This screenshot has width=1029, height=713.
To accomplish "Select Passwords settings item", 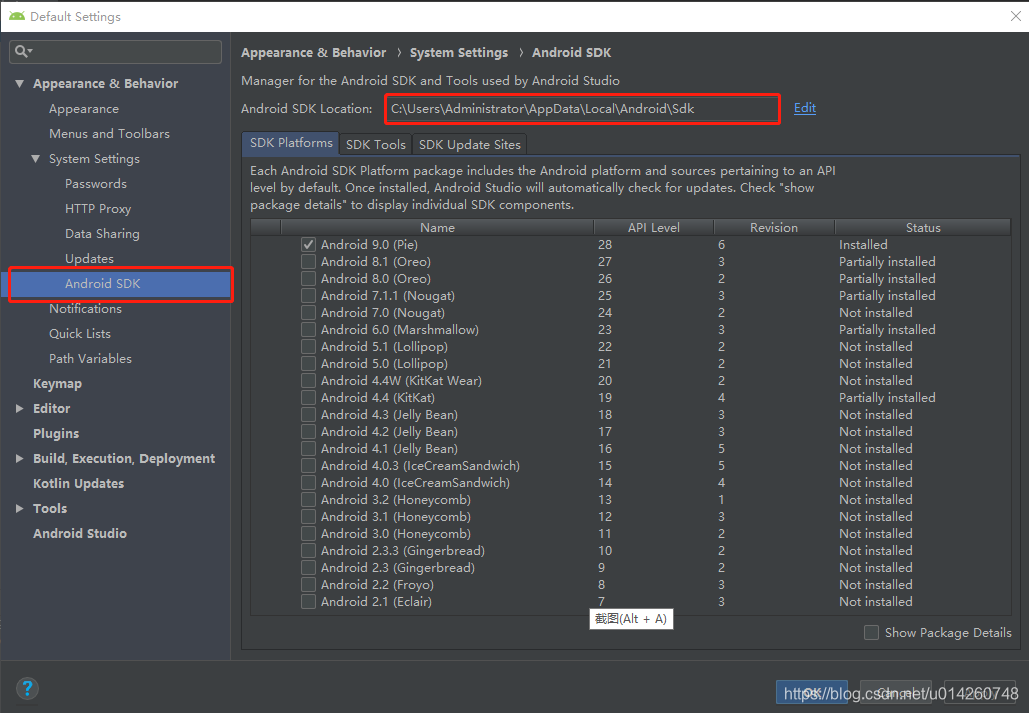I will 96,184.
